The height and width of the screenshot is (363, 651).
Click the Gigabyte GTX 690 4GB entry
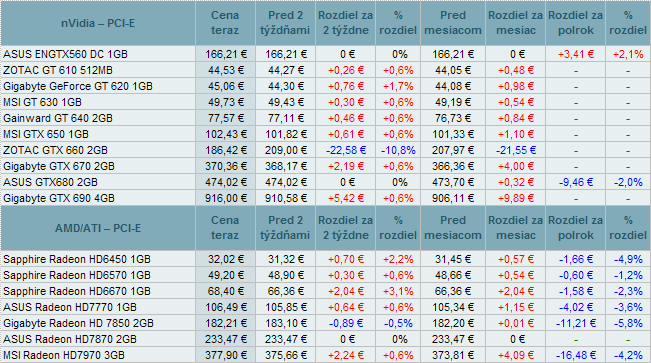pos(59,198)
